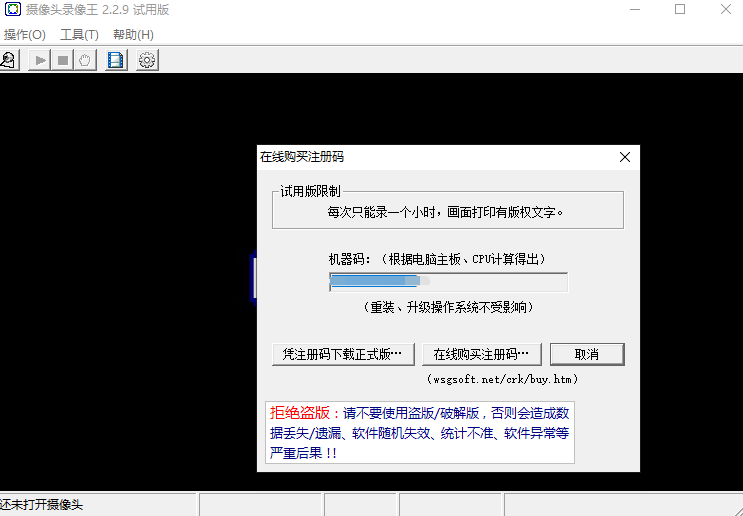Image resolution: width=743 pixels, height=516 pixels.
Task: Click the 每次只能录一个小时 limitation text
Action: pos(445,212)
